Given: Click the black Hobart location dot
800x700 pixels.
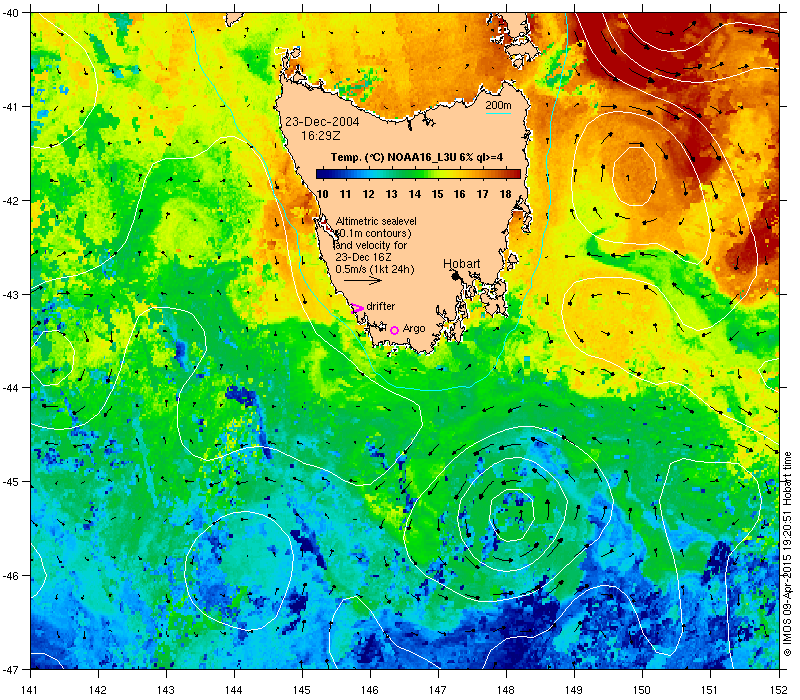Looking at the screenshot, I should pos(455,276).
